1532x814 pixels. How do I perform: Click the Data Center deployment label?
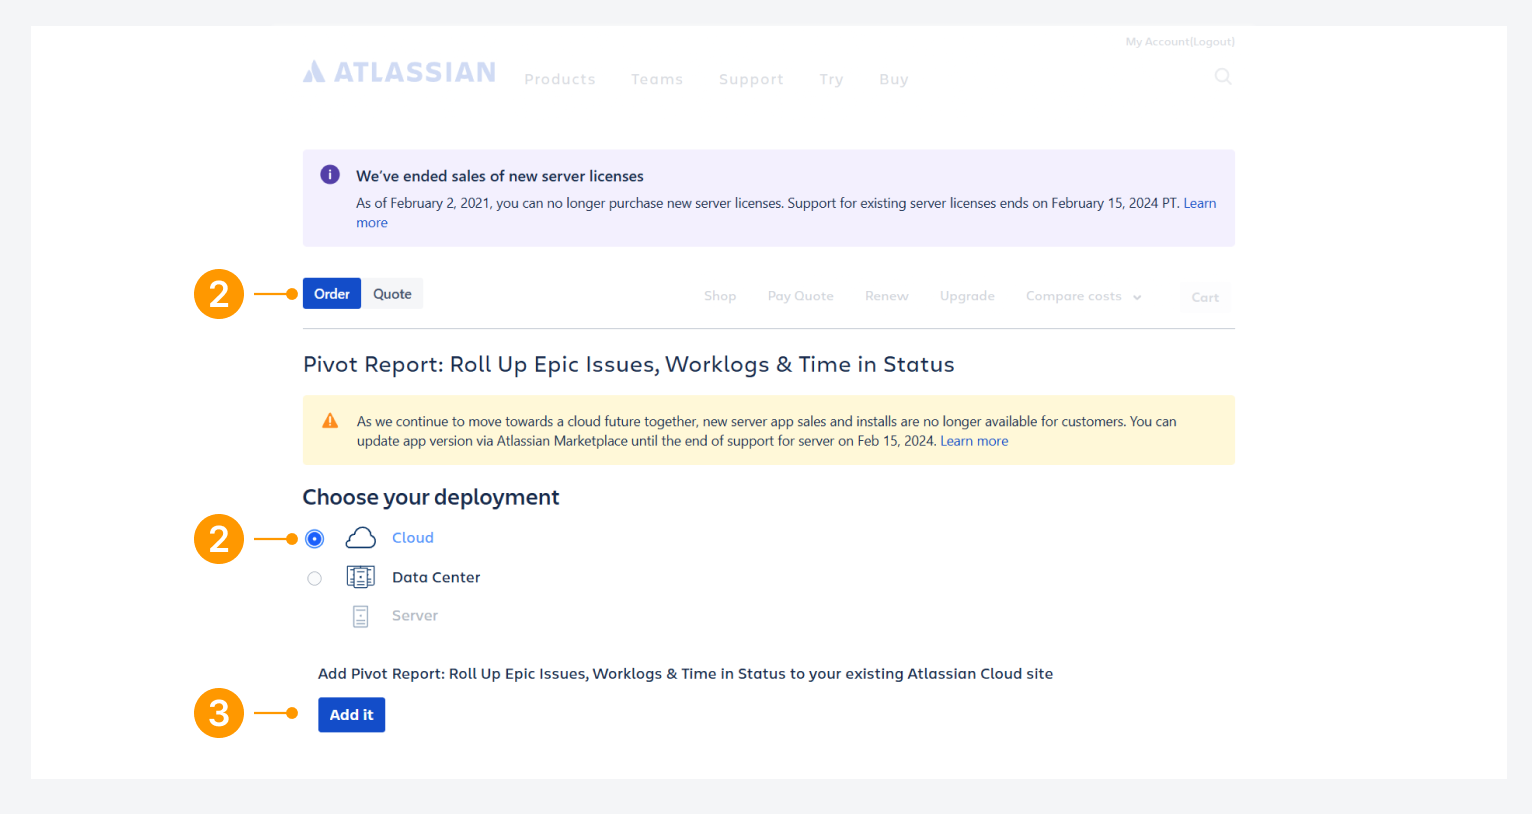[436, 577]
